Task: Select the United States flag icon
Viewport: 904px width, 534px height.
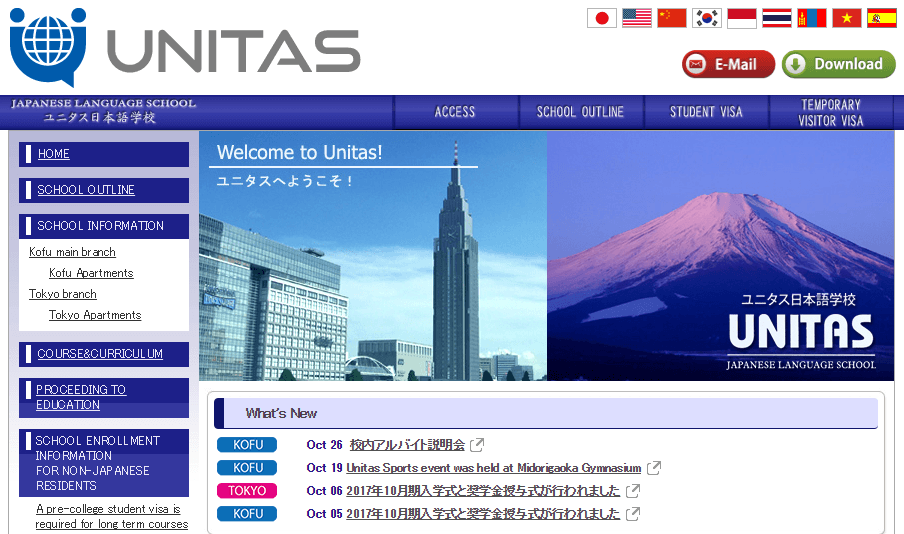Action: (636, 18)
